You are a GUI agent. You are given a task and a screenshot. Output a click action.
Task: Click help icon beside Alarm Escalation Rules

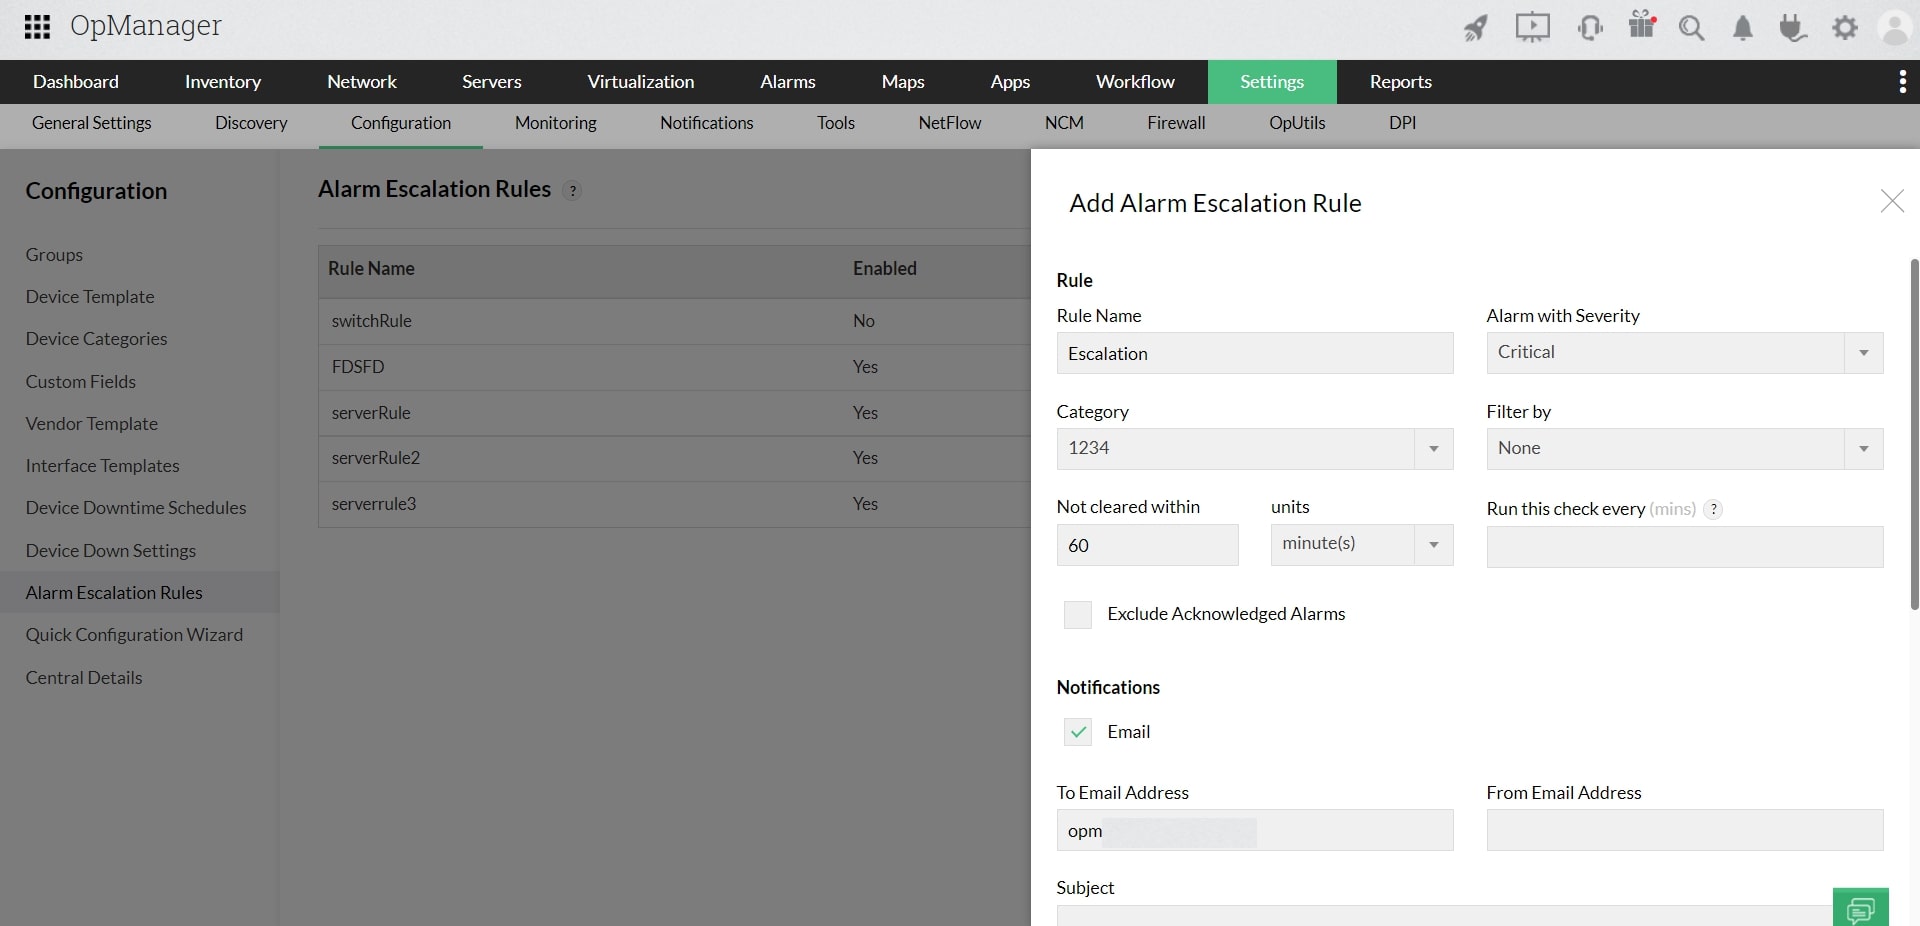click(572, 190)
